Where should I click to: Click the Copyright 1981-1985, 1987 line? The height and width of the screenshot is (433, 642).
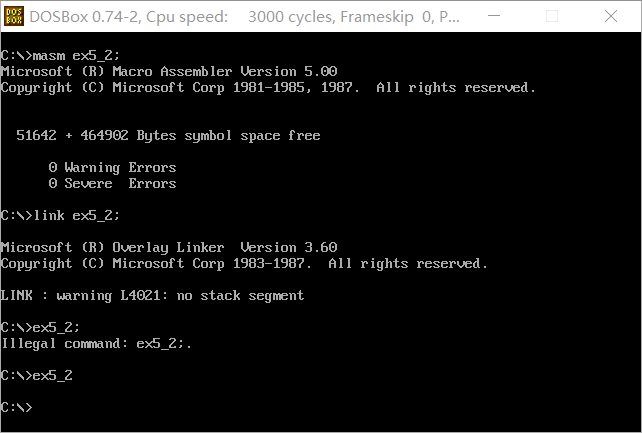pyautogui.click(x=268, y=88)
